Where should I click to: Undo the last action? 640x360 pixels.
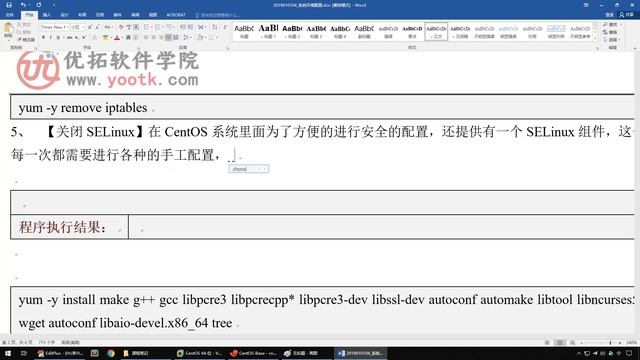click(23, 5)
